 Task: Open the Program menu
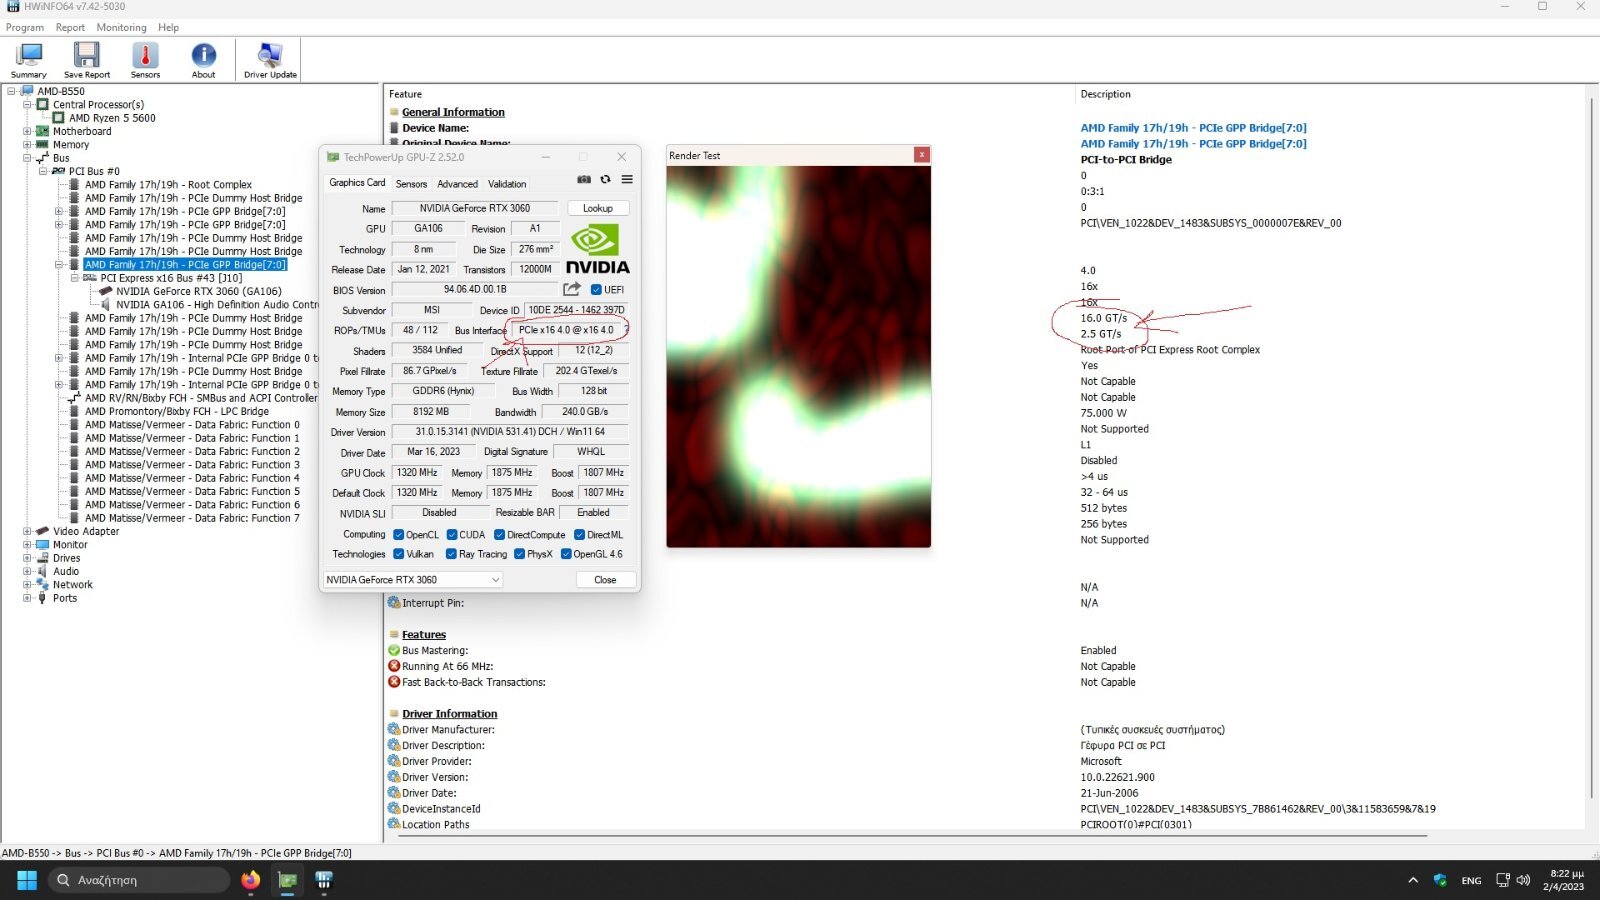(x=25, y=27)
